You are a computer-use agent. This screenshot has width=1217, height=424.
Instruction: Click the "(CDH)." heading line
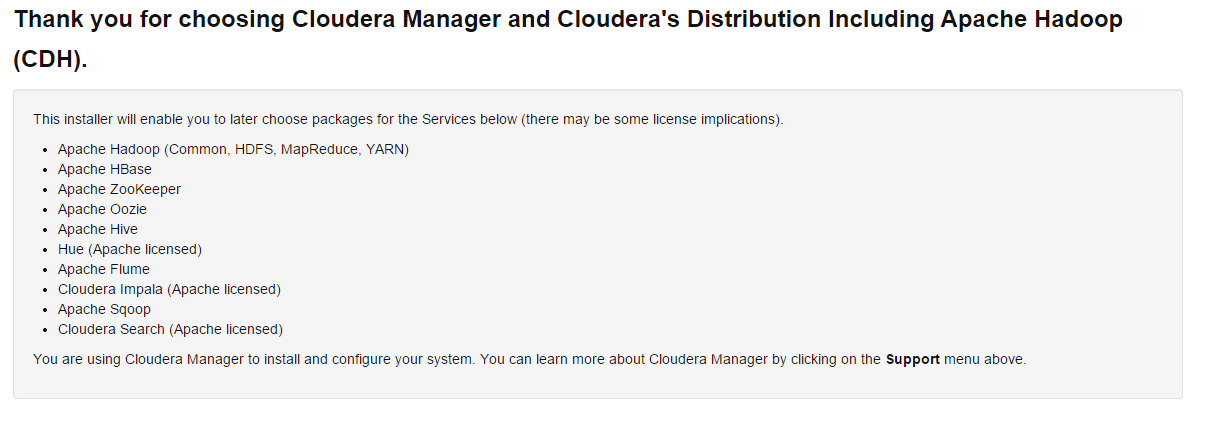(51, 59)
